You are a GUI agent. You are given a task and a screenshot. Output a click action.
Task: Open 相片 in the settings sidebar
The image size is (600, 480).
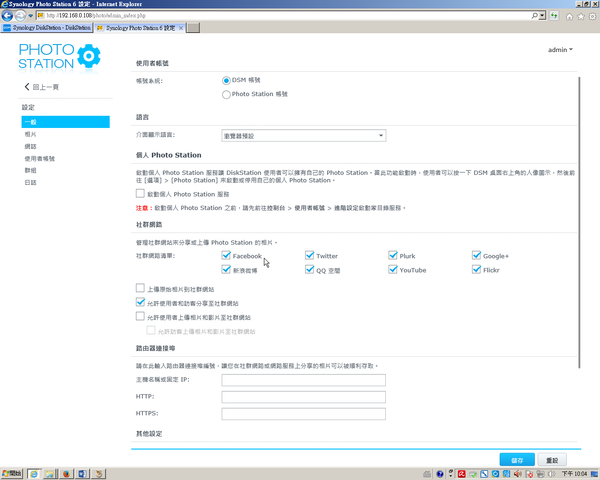coord(30,133)
